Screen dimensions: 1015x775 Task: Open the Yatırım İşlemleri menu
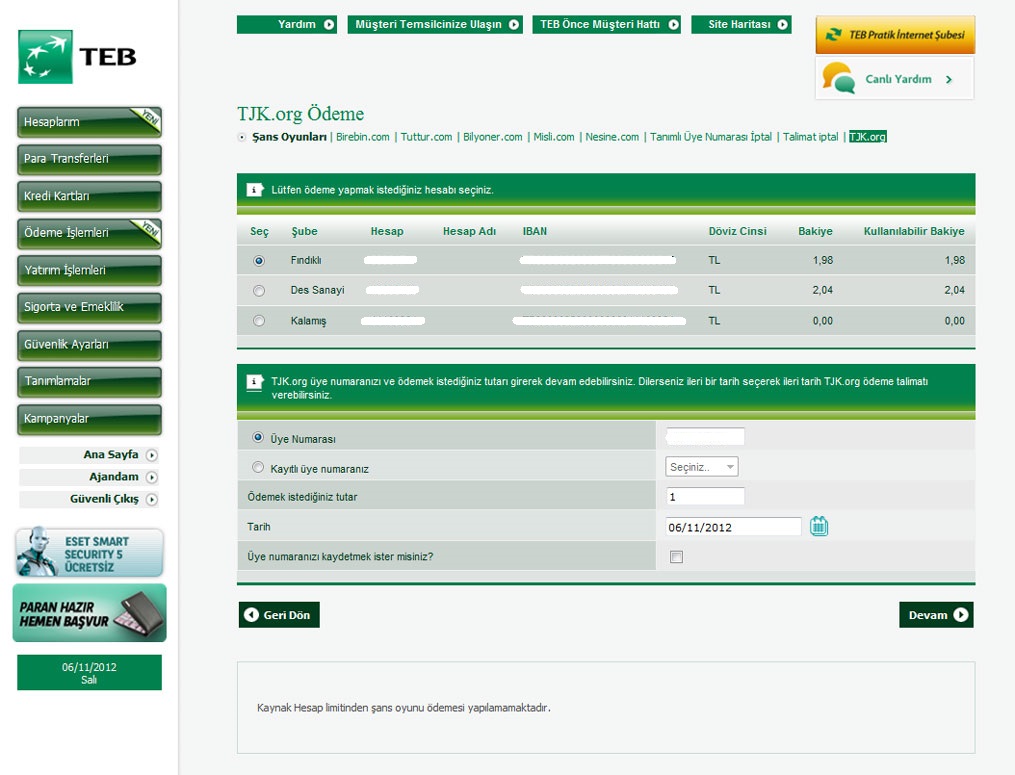click(x=89, y=271)
